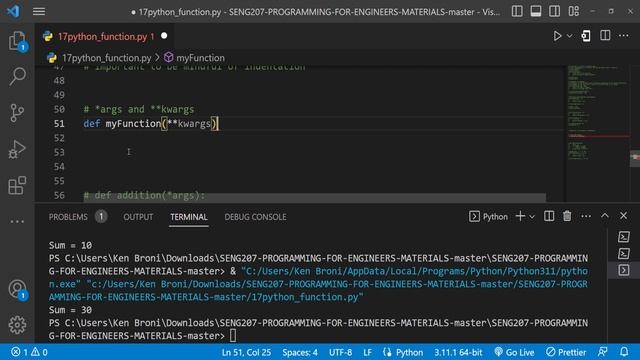The width and height of the screenshot is (640, 360).
Task: Open Run and Debug view
Action: pyautogui.click(x=17, y=149)
